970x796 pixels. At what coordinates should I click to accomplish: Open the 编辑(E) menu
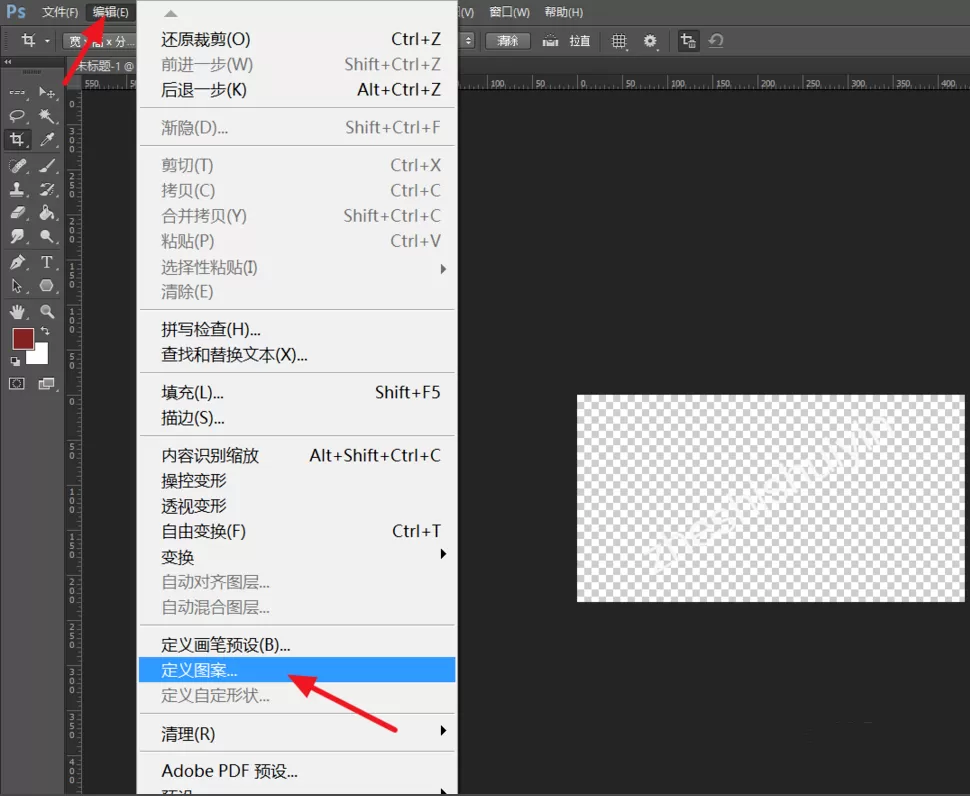click(x=110, y=12)
